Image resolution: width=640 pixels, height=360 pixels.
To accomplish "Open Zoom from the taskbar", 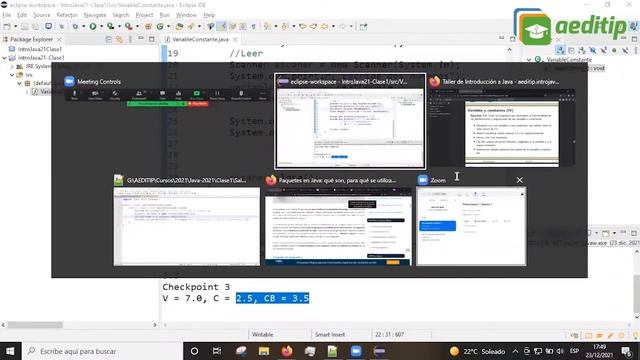I will tap(356, 351).
